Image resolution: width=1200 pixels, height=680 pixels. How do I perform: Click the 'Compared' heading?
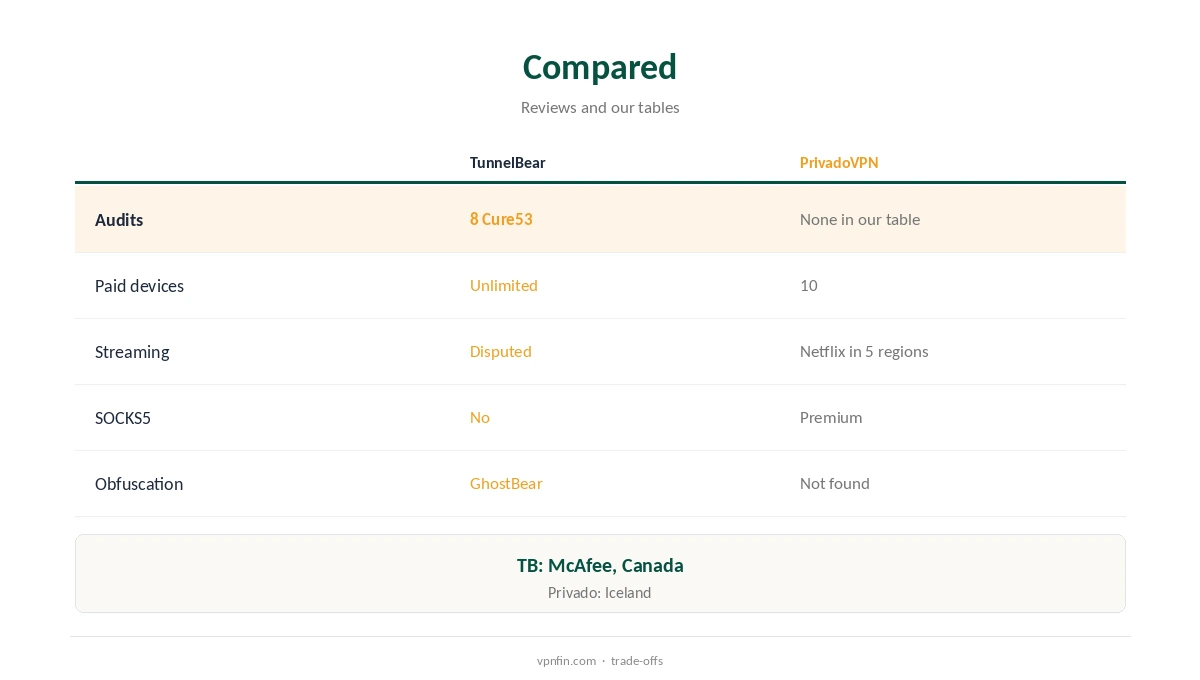point(600,67)
